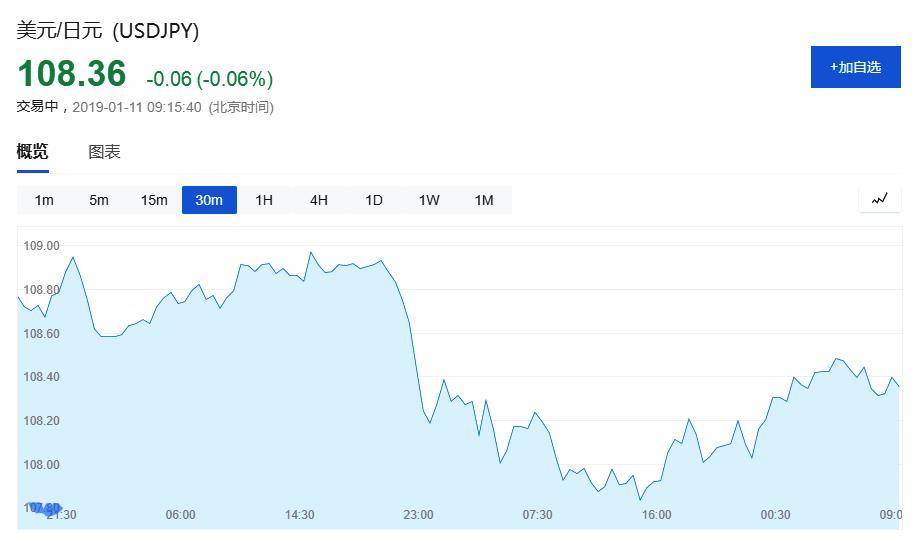This screenshot has width=915, height=541.
Task: Select the 1m timeframe
Action: [44, 200]
